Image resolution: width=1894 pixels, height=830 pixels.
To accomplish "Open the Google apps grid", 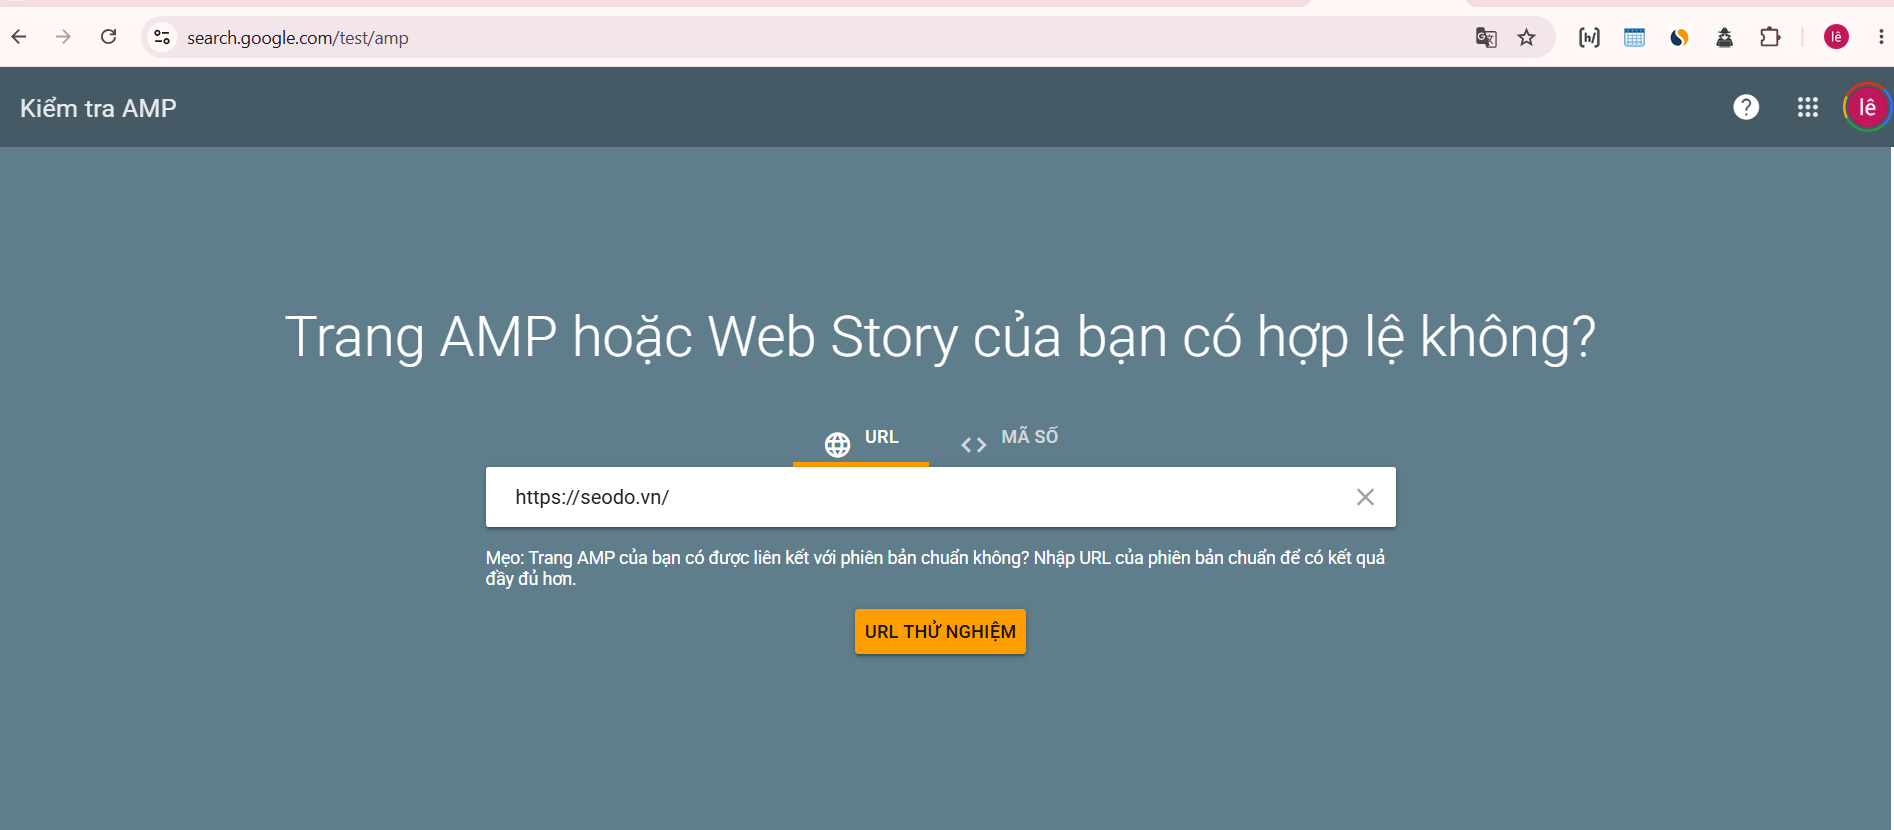I will pos(1807,107).
